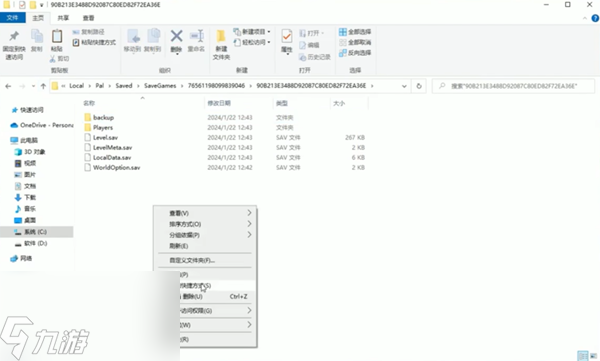Select the LevelMeta.sav file
The image size is (600, 361).
[x=112, y=147]
